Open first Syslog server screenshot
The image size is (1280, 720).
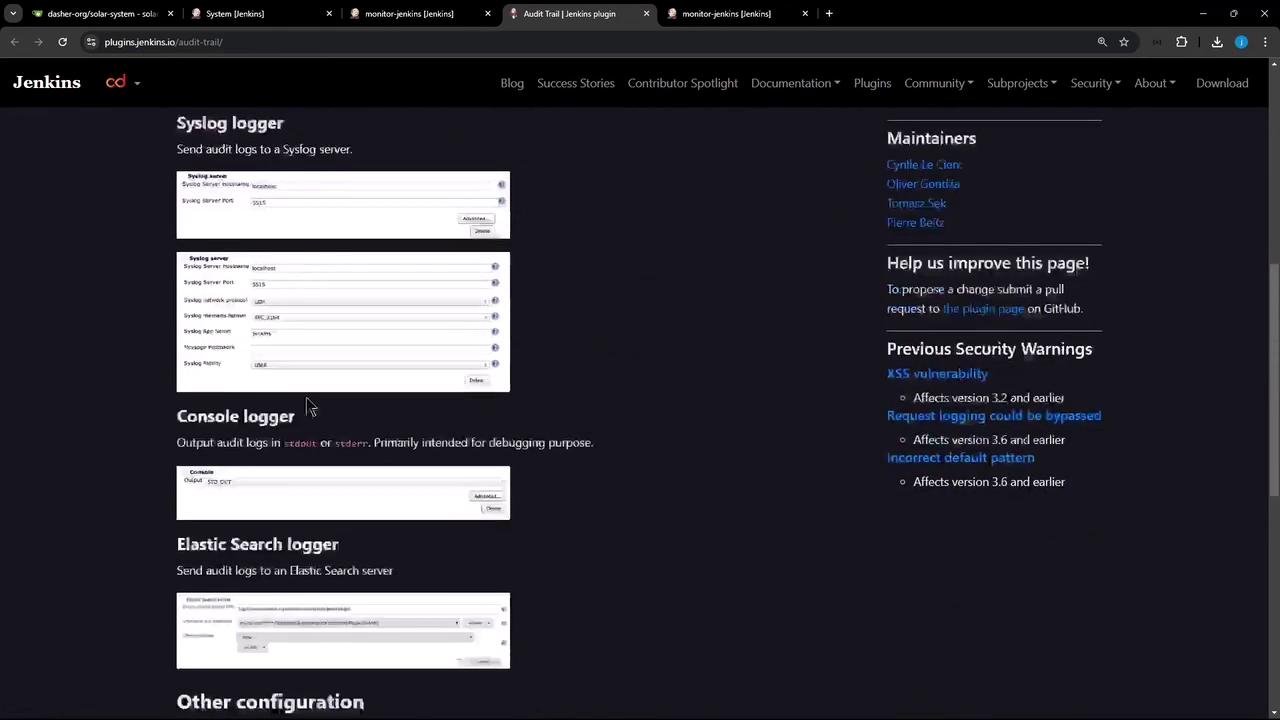click(x=343, y=205)
